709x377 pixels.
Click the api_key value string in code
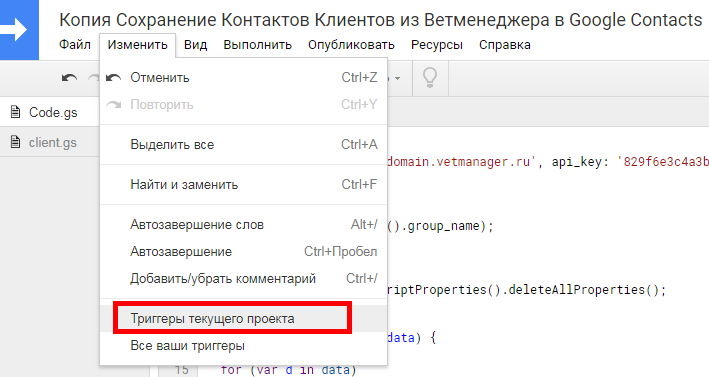(x=662, y=162)
